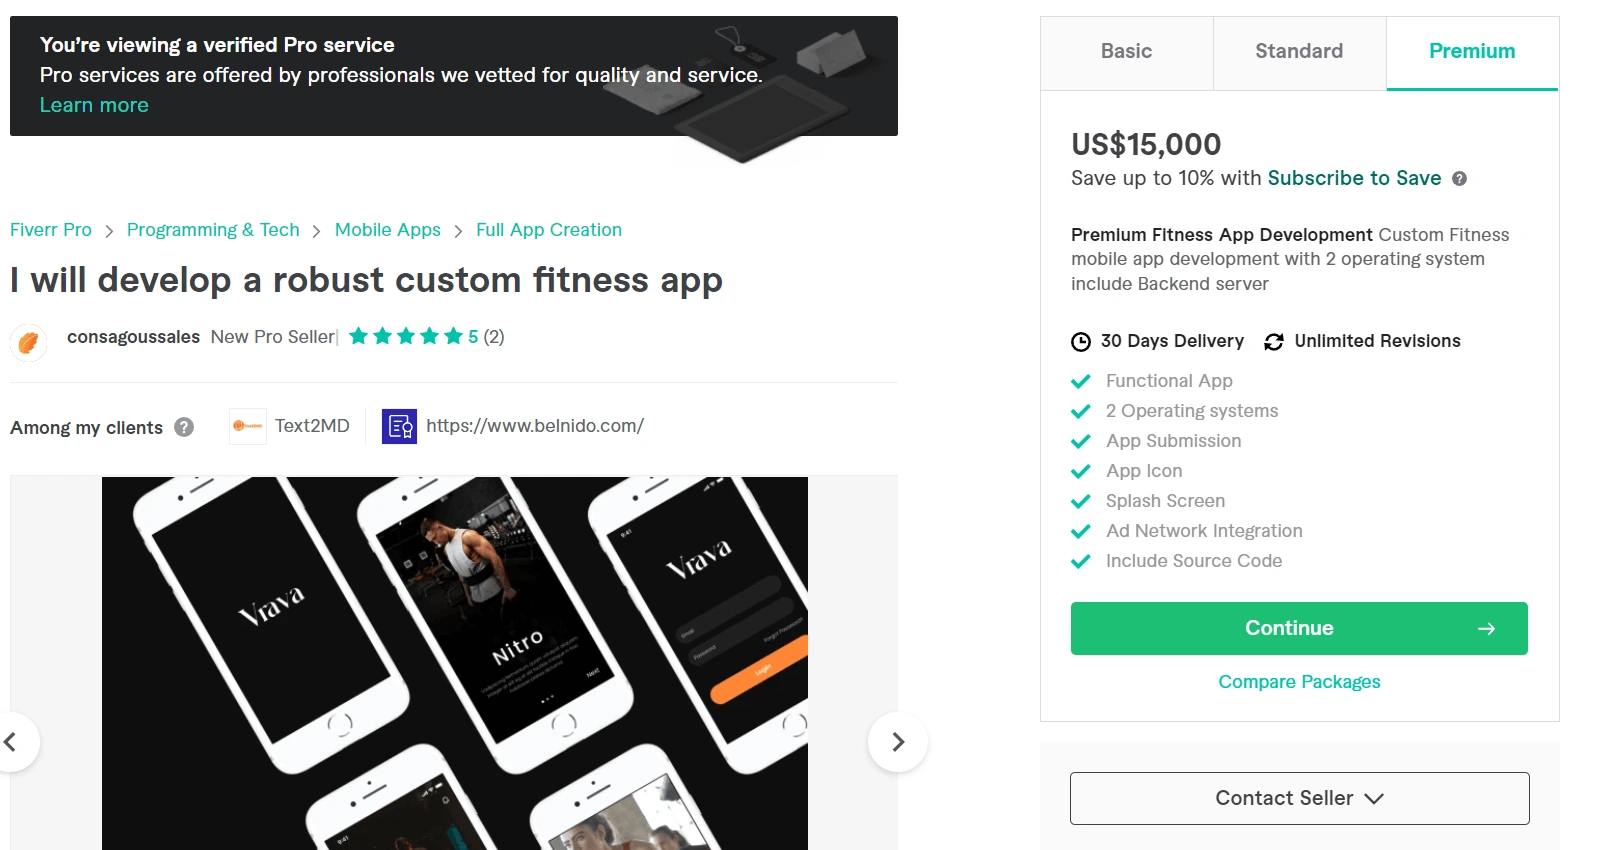The width and height of the screenshot is (1614, 850).
Task: Expand the Contact Seller dropdown
Action: [1299, 798]
